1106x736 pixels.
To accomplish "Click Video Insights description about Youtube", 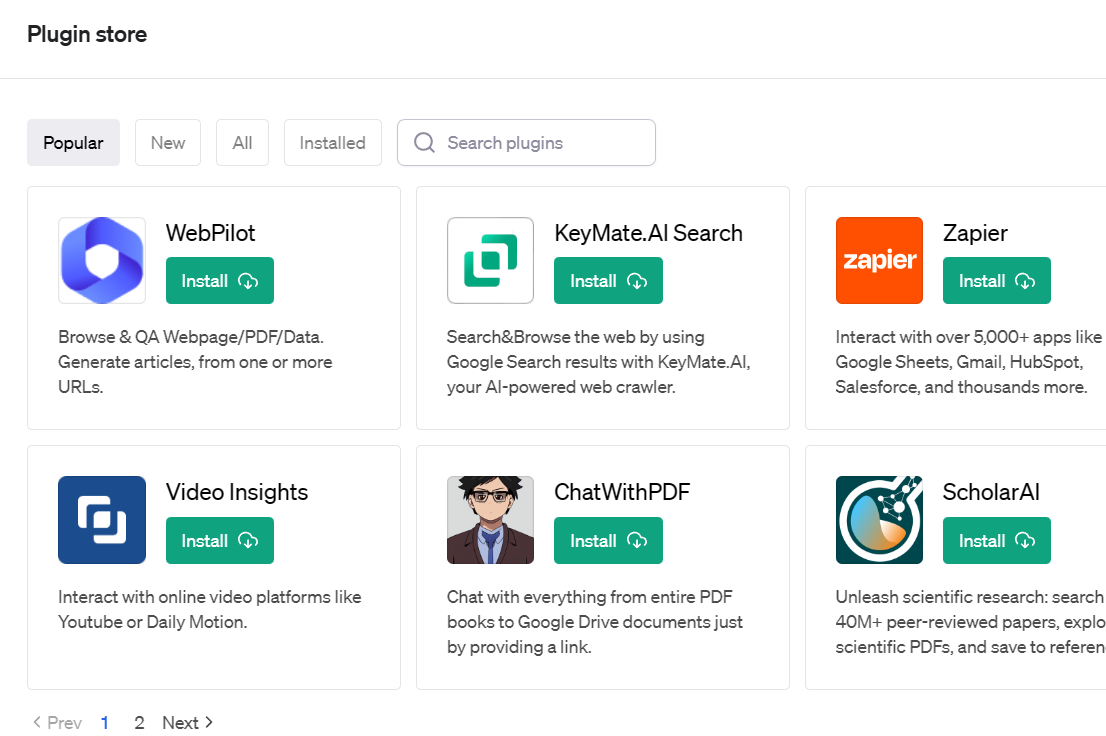I will pos(209,610).
